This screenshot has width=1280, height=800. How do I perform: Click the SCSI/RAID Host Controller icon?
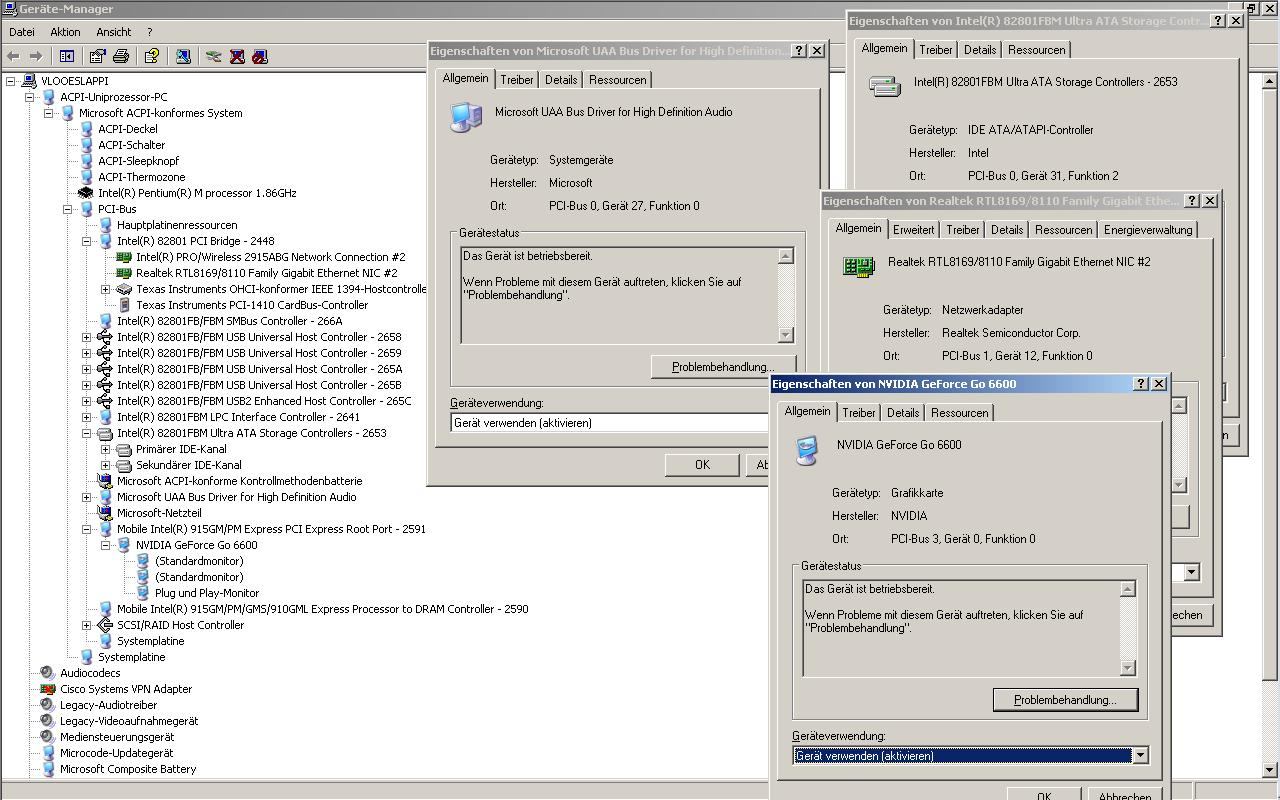[105, 625]
